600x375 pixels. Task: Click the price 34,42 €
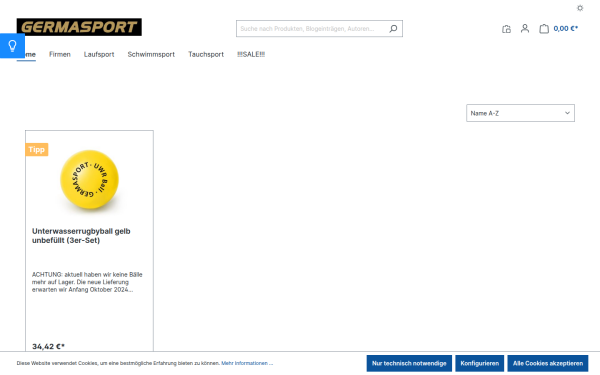coord(48,347)
